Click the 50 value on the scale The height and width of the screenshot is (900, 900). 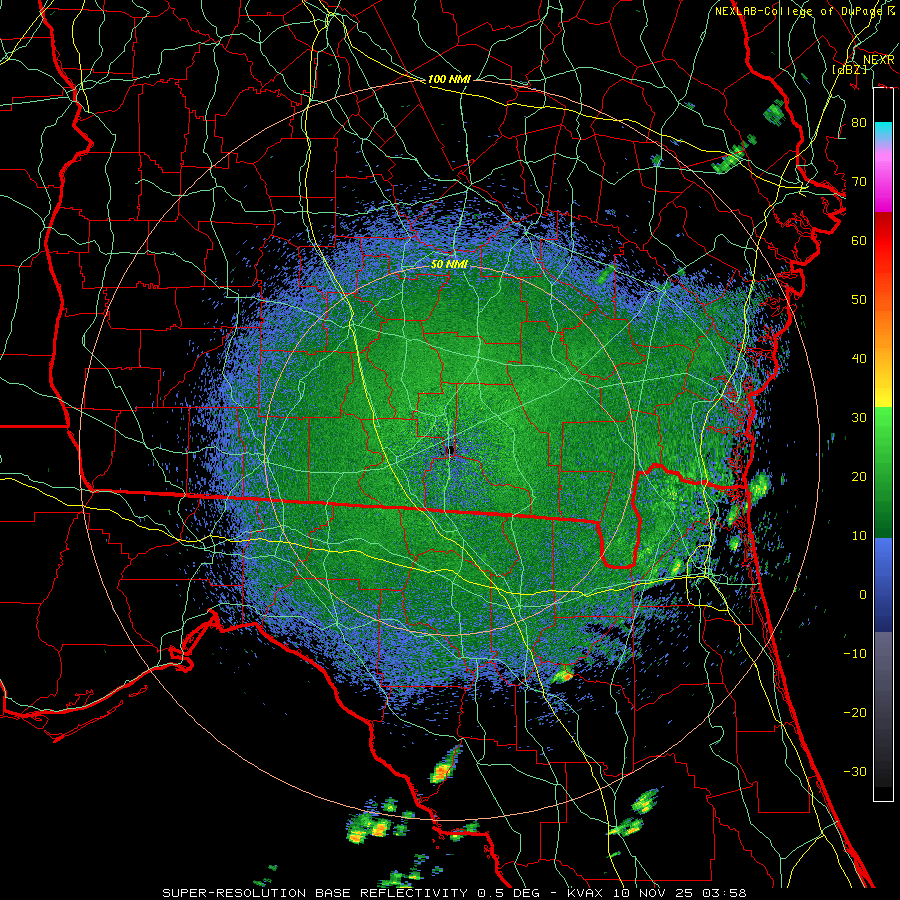(x=859, y=300)
